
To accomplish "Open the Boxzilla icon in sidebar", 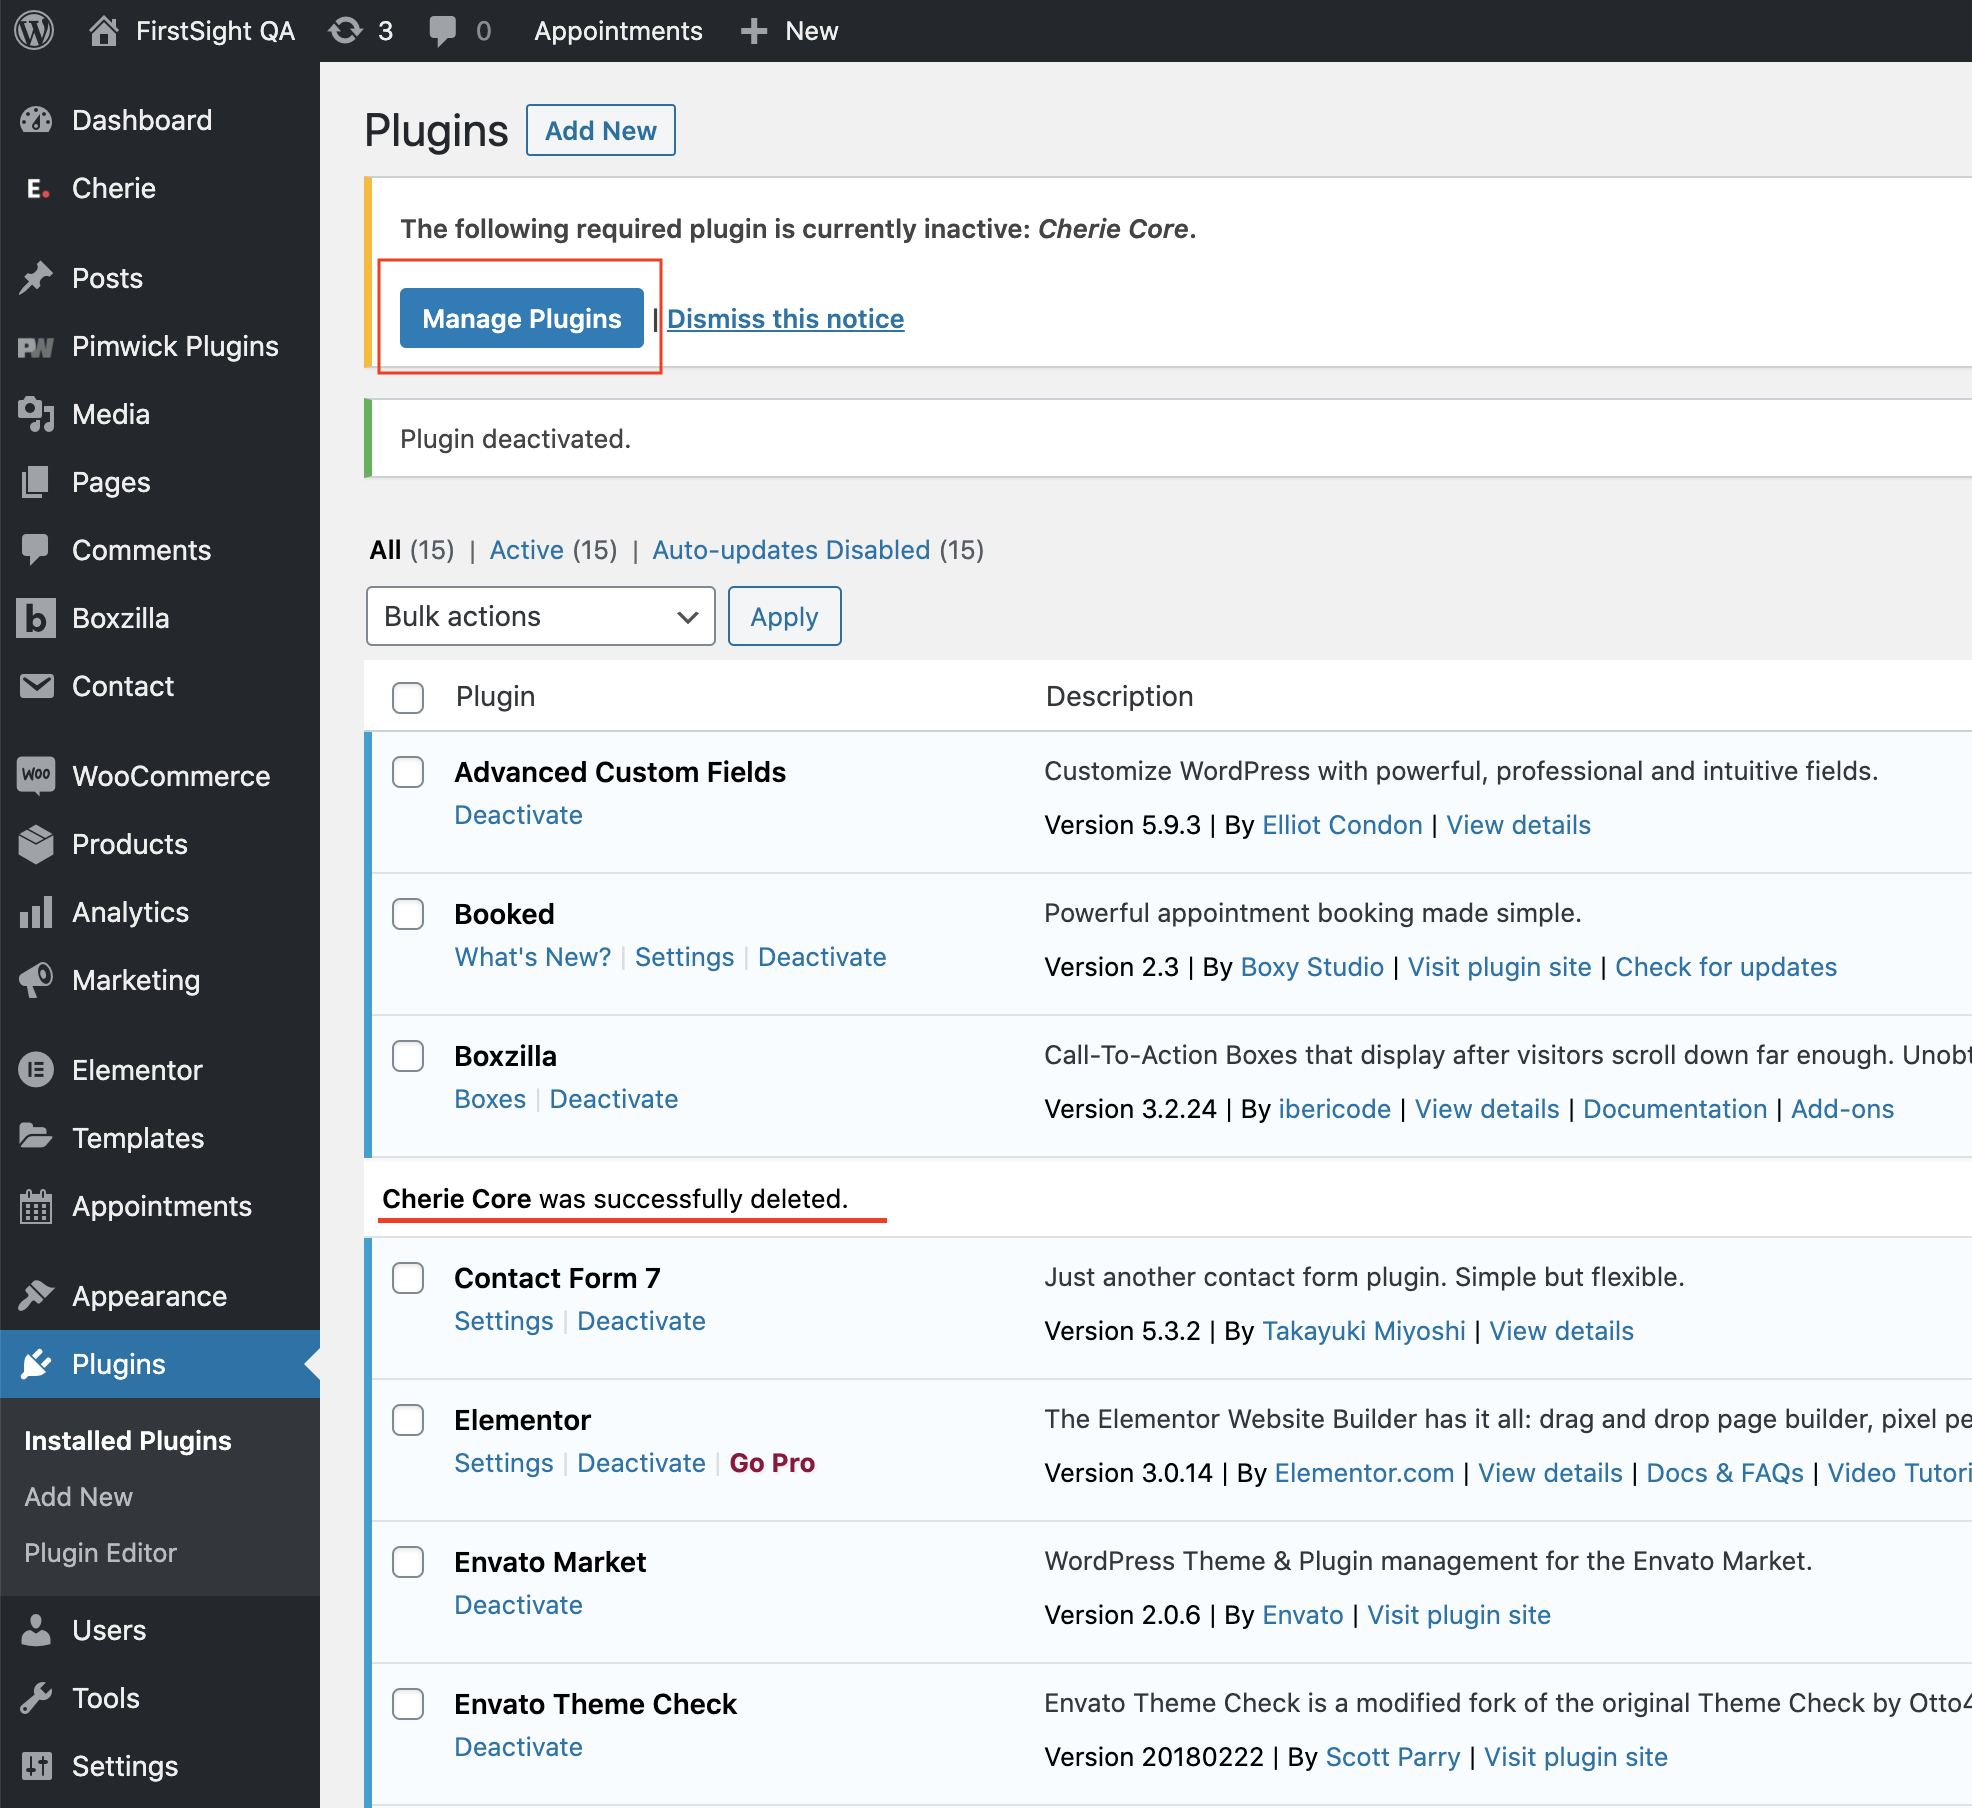I will pos(36,618).
